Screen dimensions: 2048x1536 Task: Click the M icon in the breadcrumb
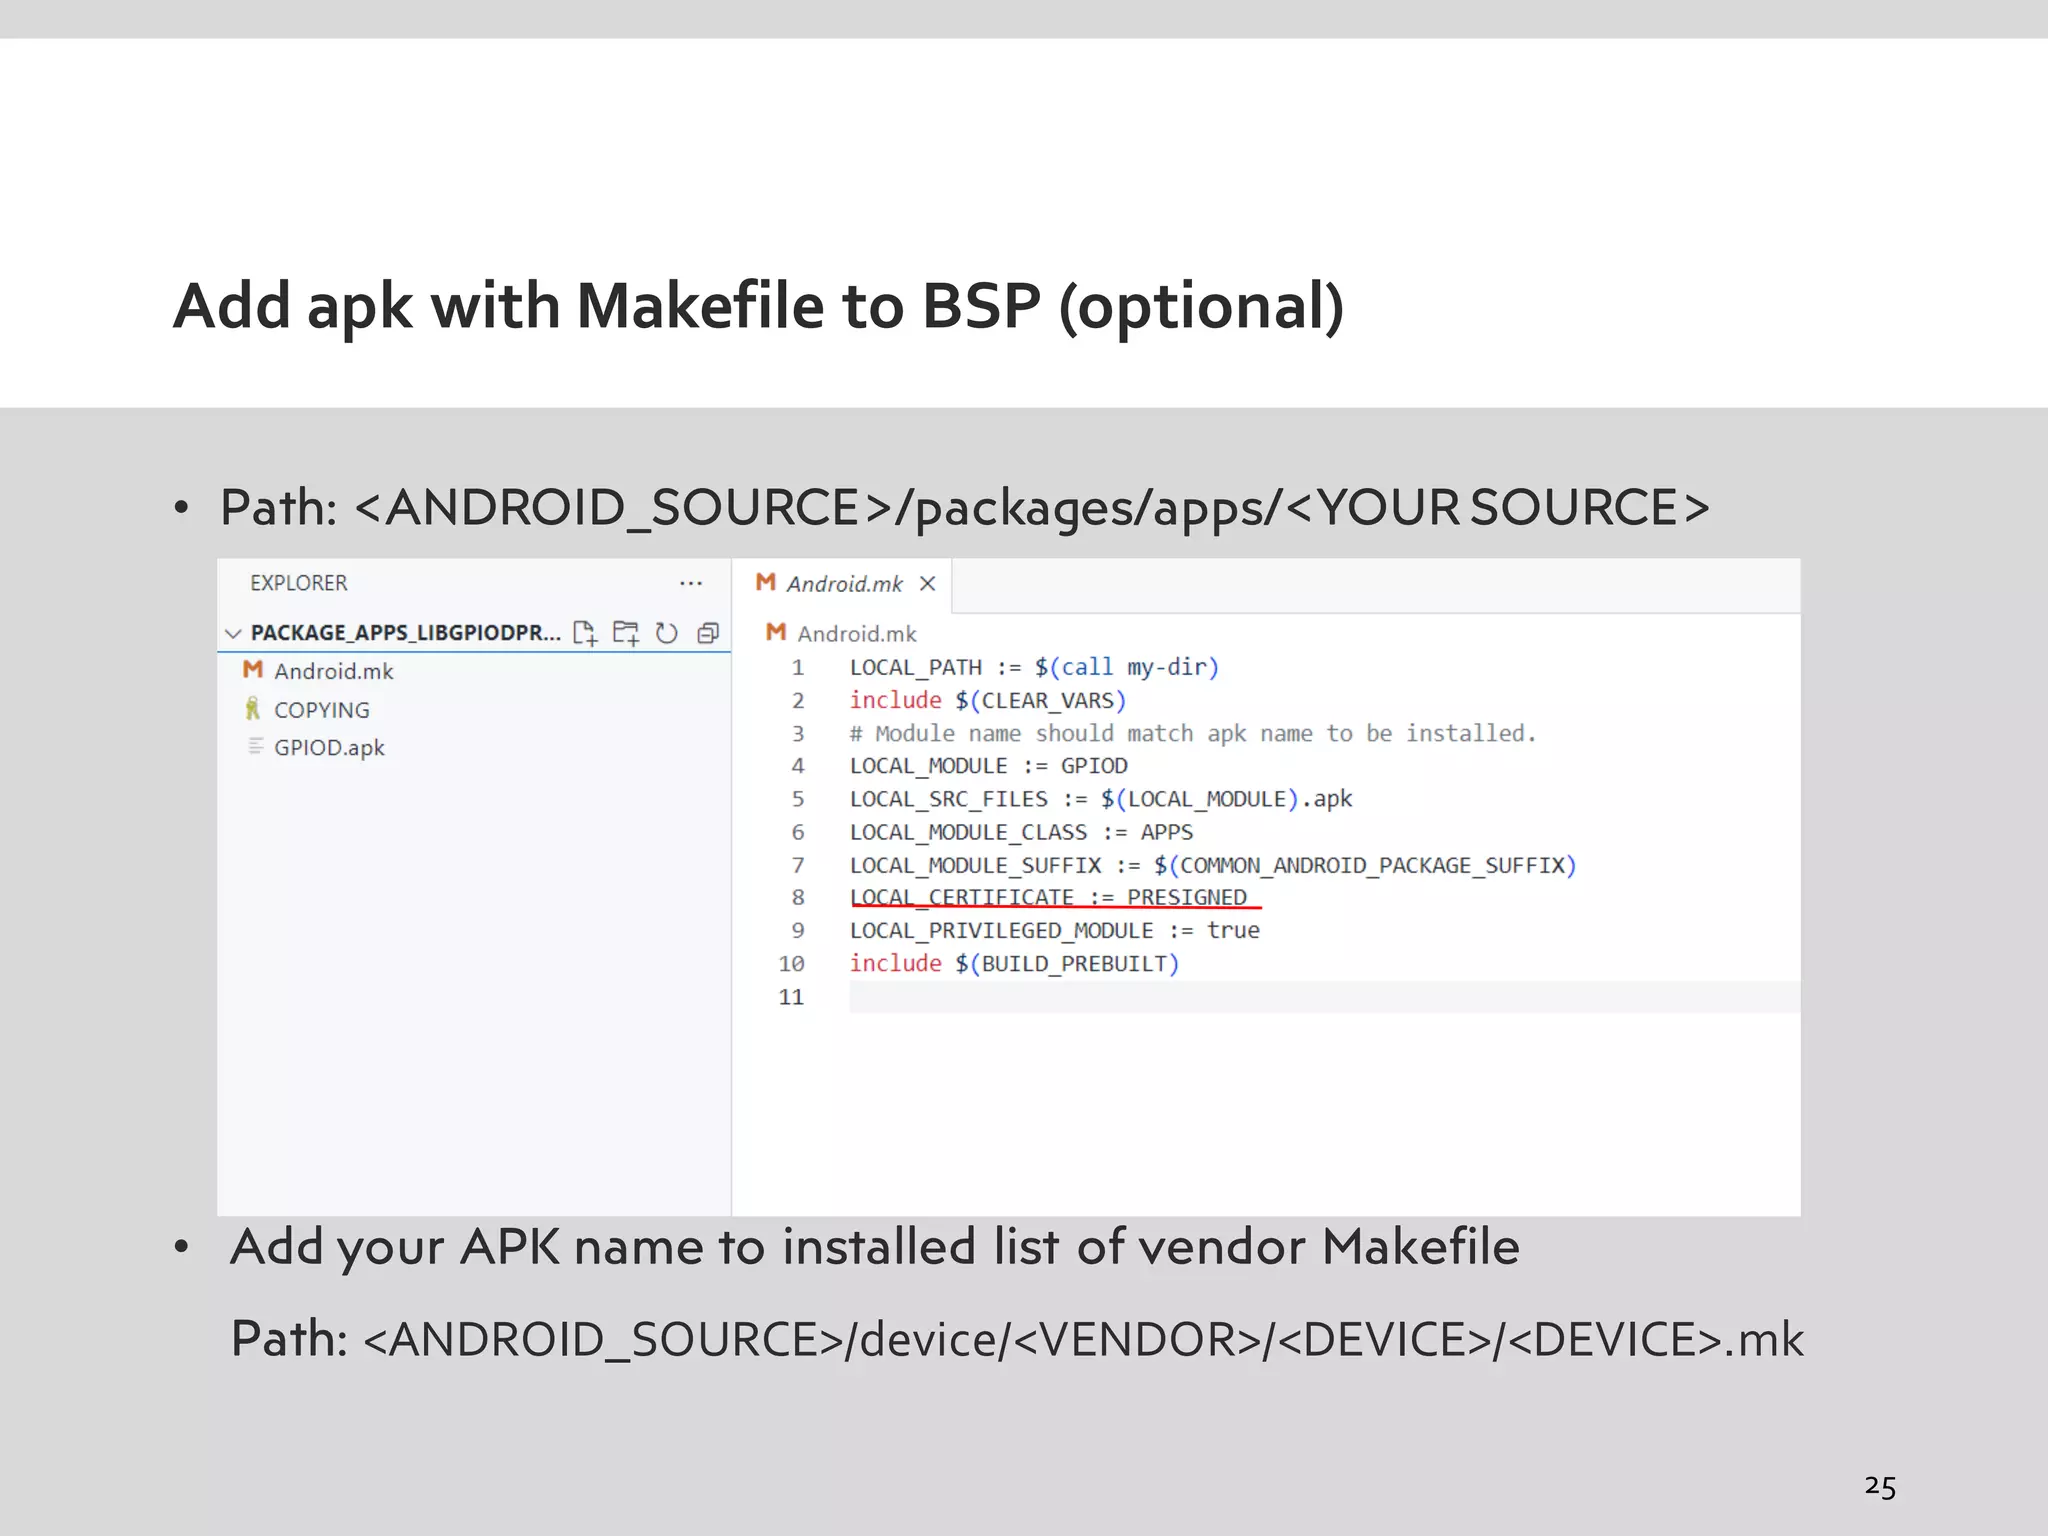click(x=776, y=632)
